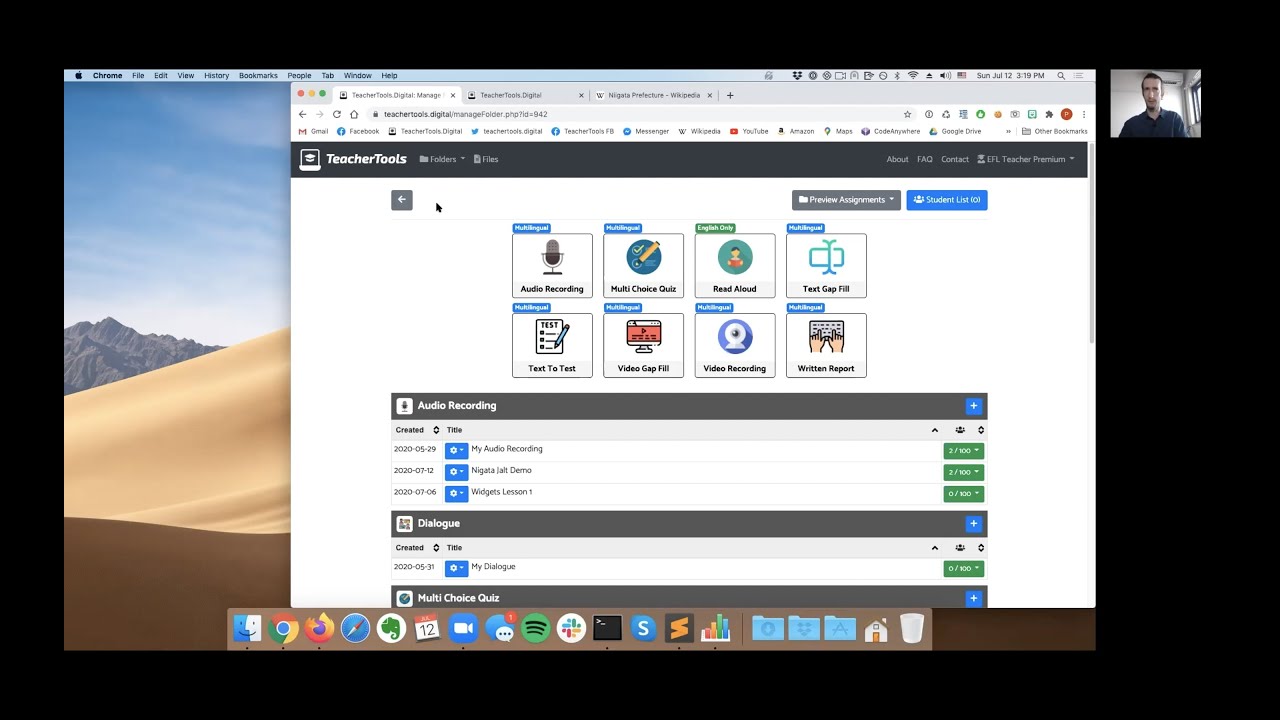Open the 0 / 100 dropdown for Widgets Lesson 1
1280x720 pixels.
coord(964,494)
